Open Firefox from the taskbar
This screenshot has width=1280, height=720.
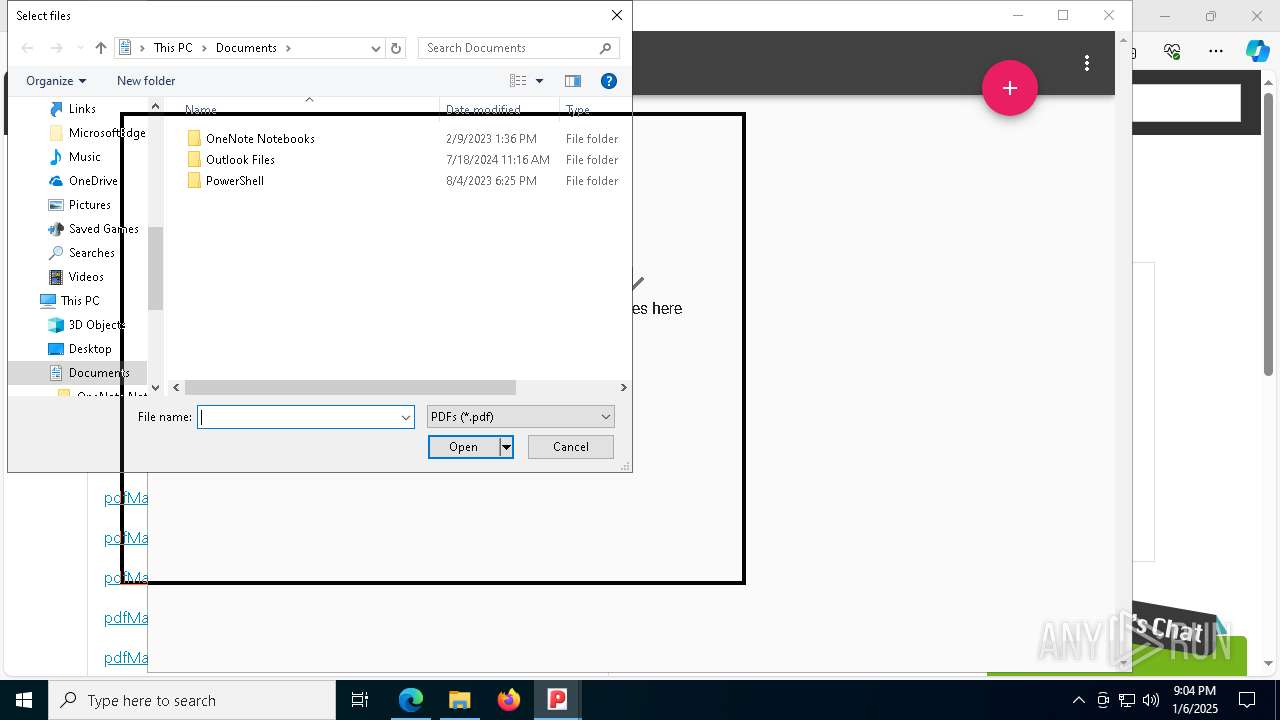pos(509,700)
